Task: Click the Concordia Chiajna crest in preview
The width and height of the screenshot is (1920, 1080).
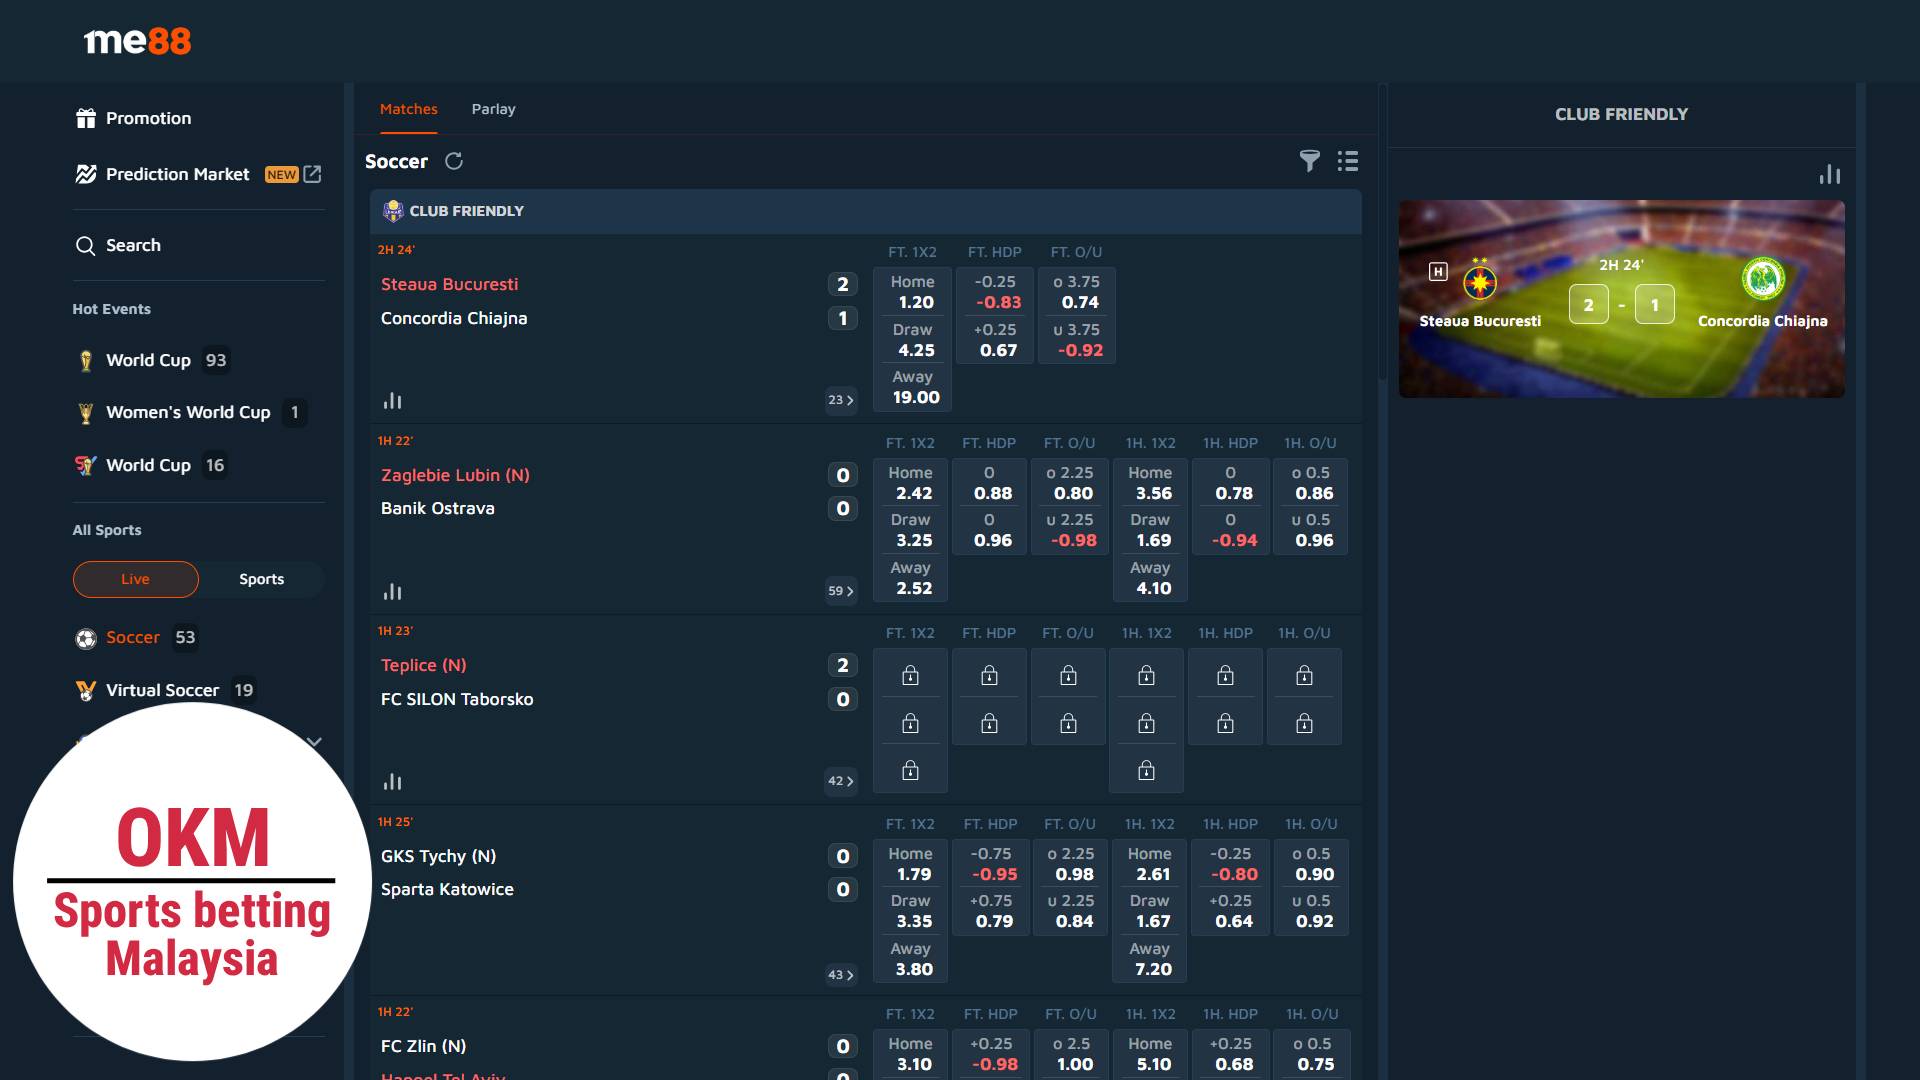Action: point(1763,279)
